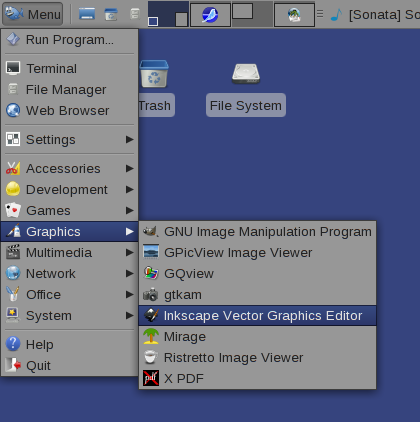
Task: Click the Sonata music note icon
Action: tap(337, 15)
